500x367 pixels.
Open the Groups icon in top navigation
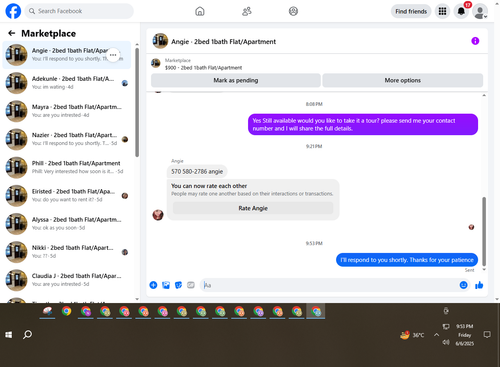pos(293,11)
